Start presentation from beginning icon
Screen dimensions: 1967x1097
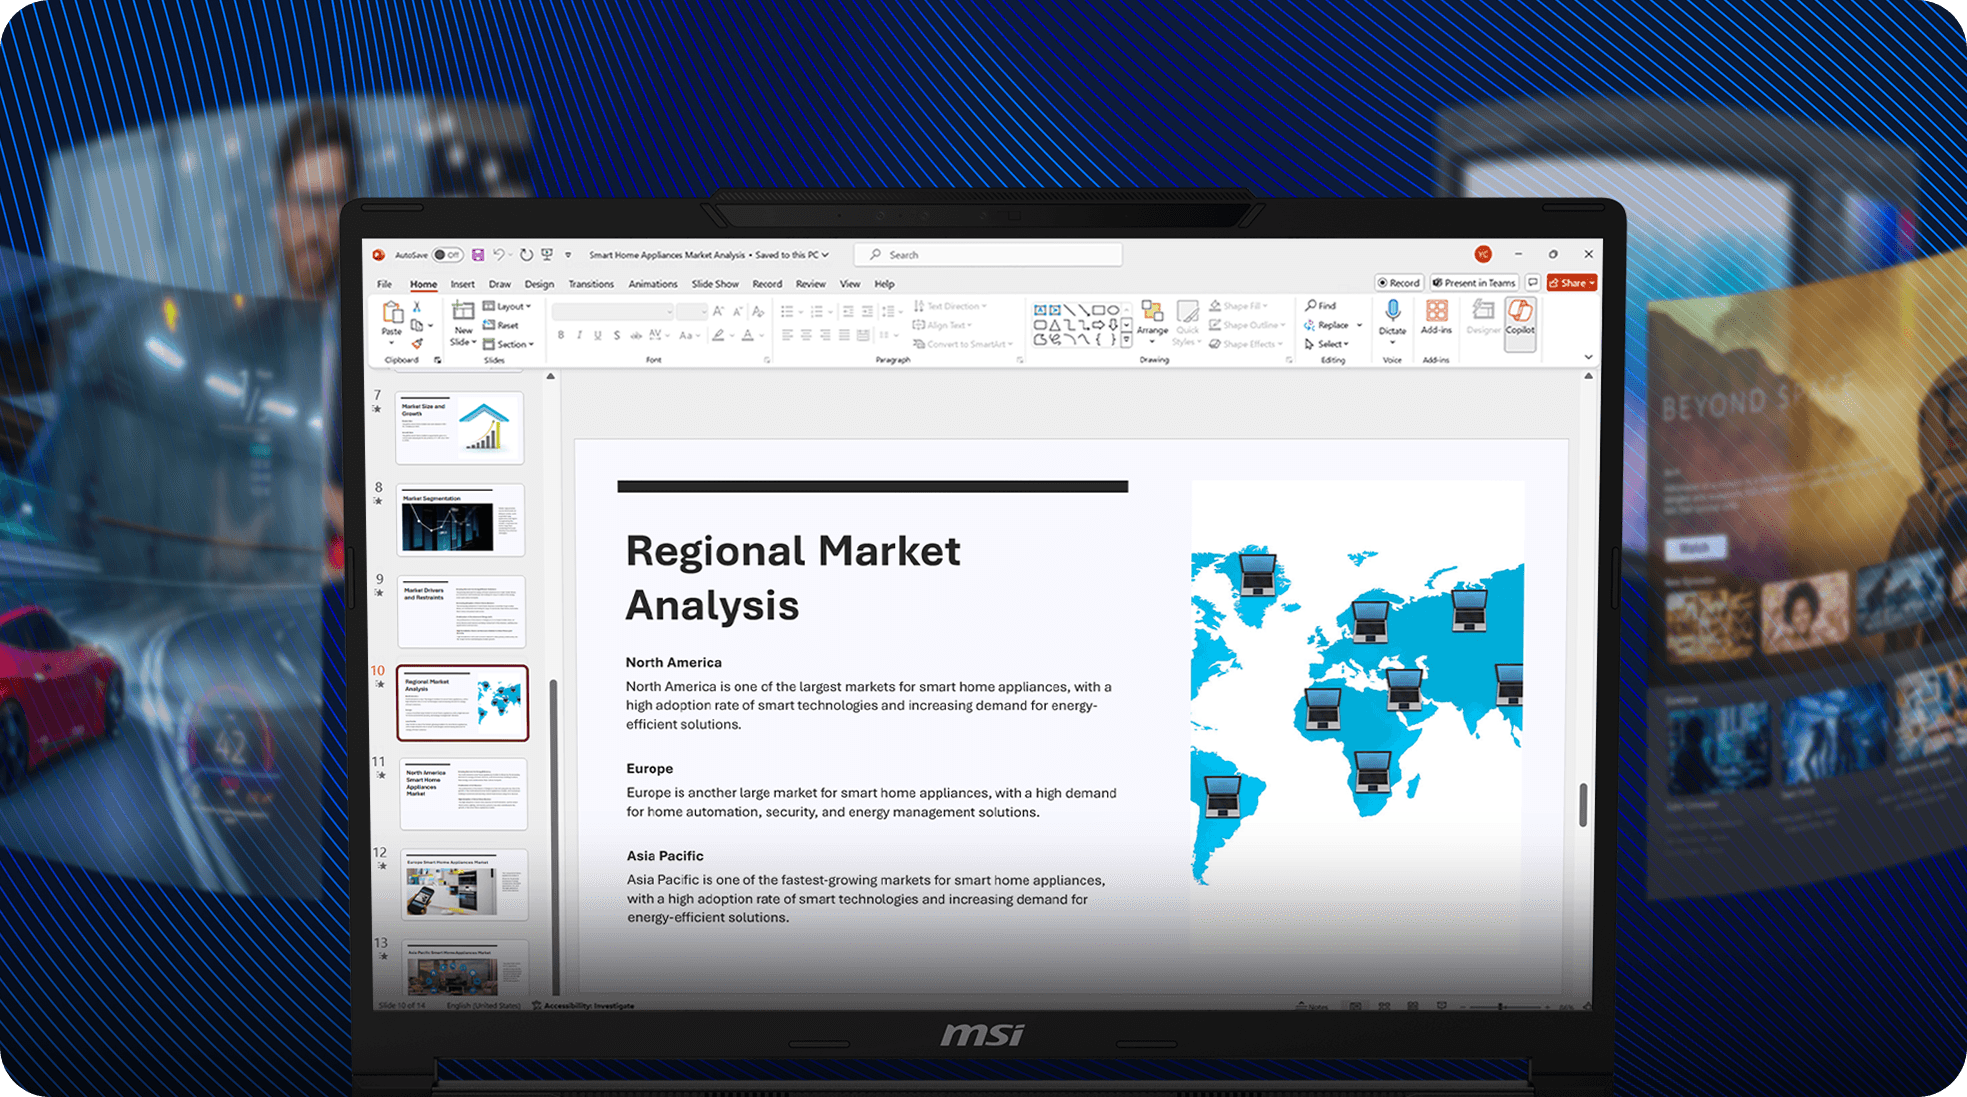pyautogui.click(x=547, y=255)
